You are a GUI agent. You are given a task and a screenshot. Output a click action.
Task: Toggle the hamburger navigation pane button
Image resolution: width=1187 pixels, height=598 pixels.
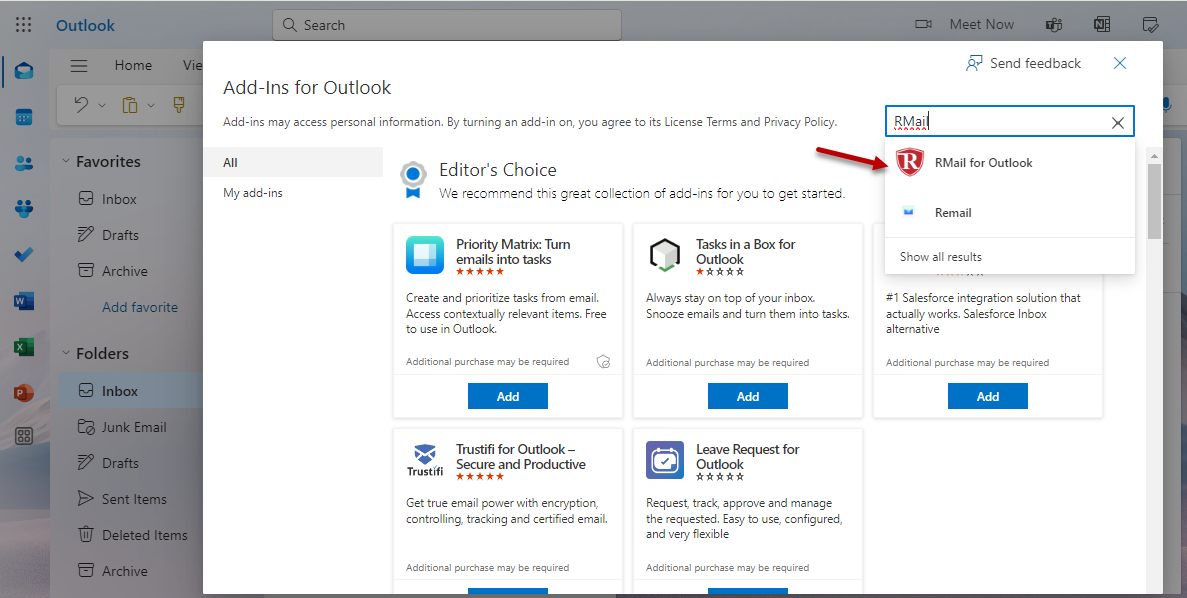point(79,66)
